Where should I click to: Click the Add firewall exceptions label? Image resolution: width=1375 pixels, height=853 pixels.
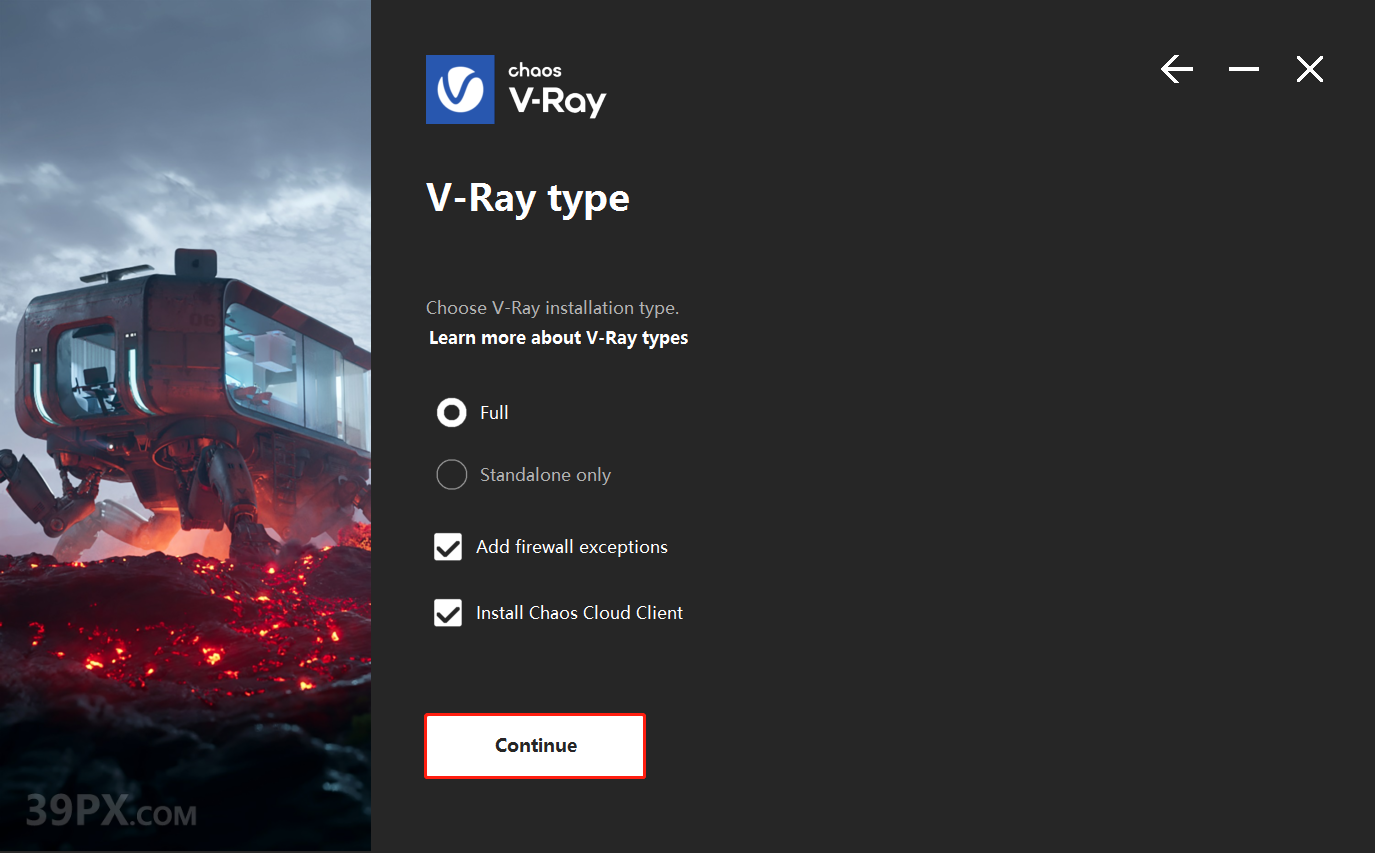tap(572, 547)
